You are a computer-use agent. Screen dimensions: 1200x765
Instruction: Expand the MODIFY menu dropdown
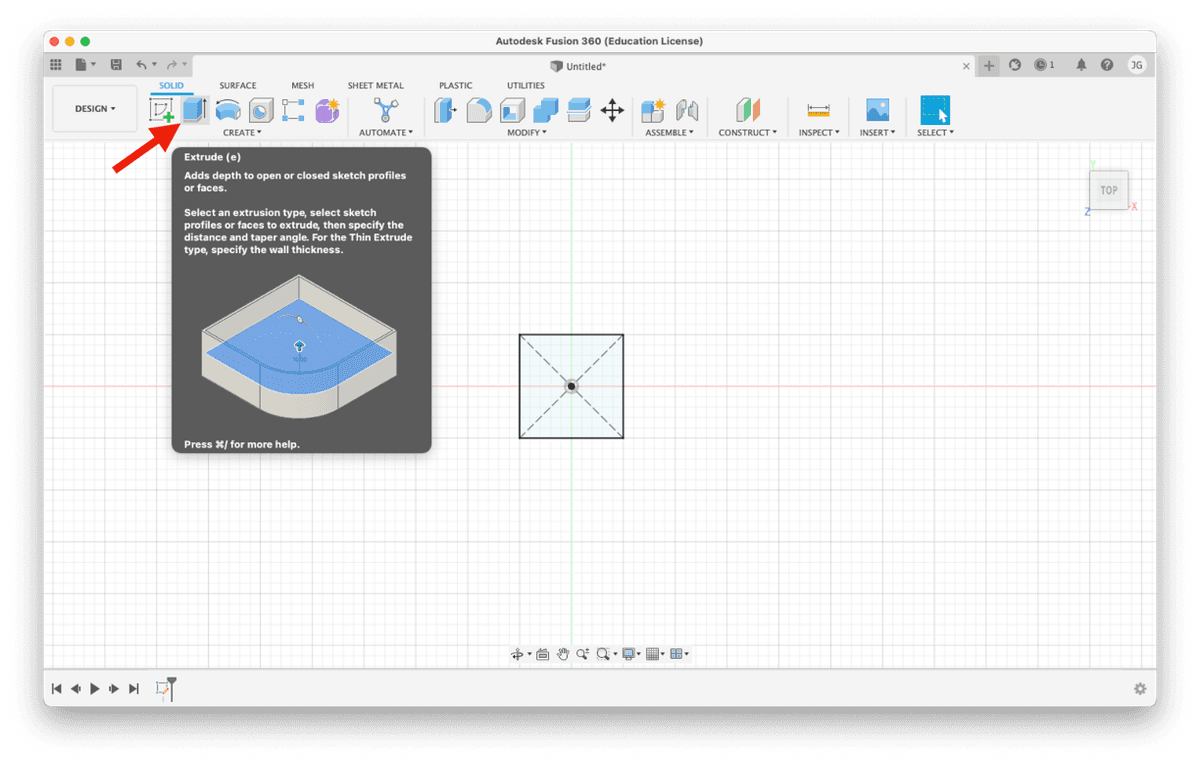pos(527,132)
